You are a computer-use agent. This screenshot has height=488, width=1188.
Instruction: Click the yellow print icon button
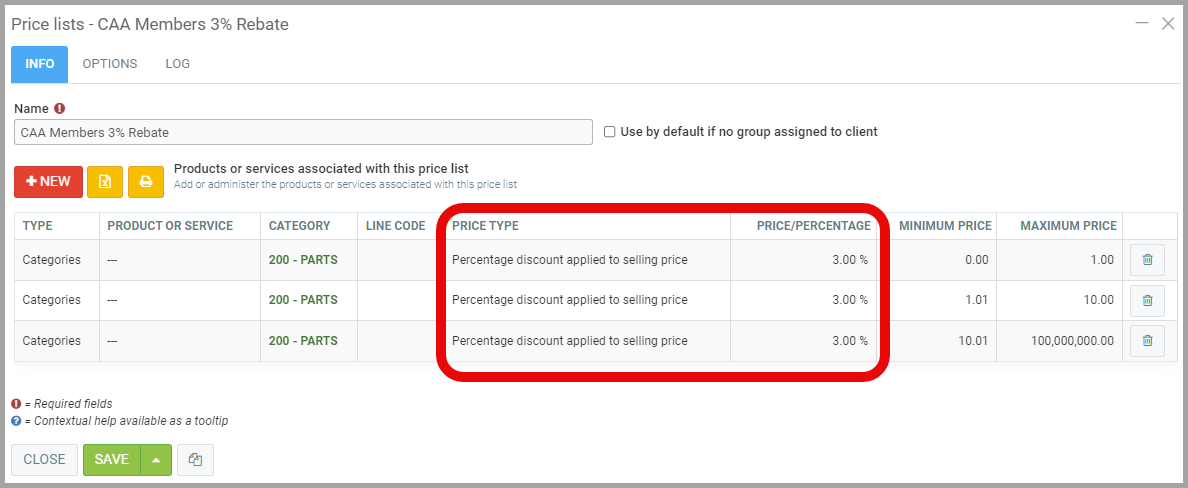coord(146,182)
